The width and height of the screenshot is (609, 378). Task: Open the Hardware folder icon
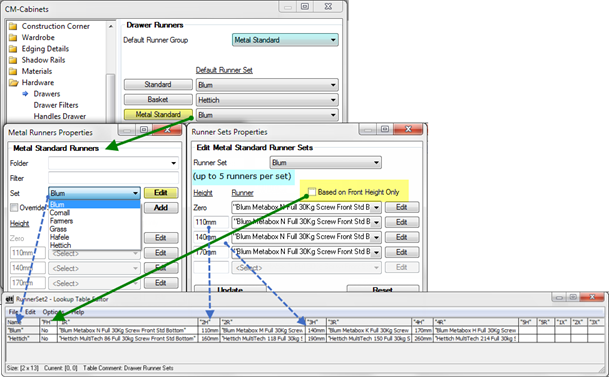(x=14, y=82)
